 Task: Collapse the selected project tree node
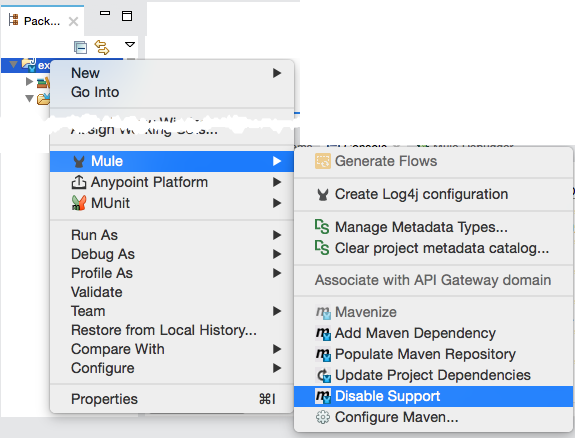coord(14,65)
